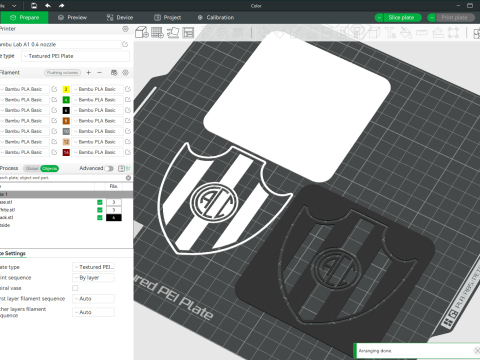
Task: Click the AMS filament sync icon
Action: (x=114, y=72)
